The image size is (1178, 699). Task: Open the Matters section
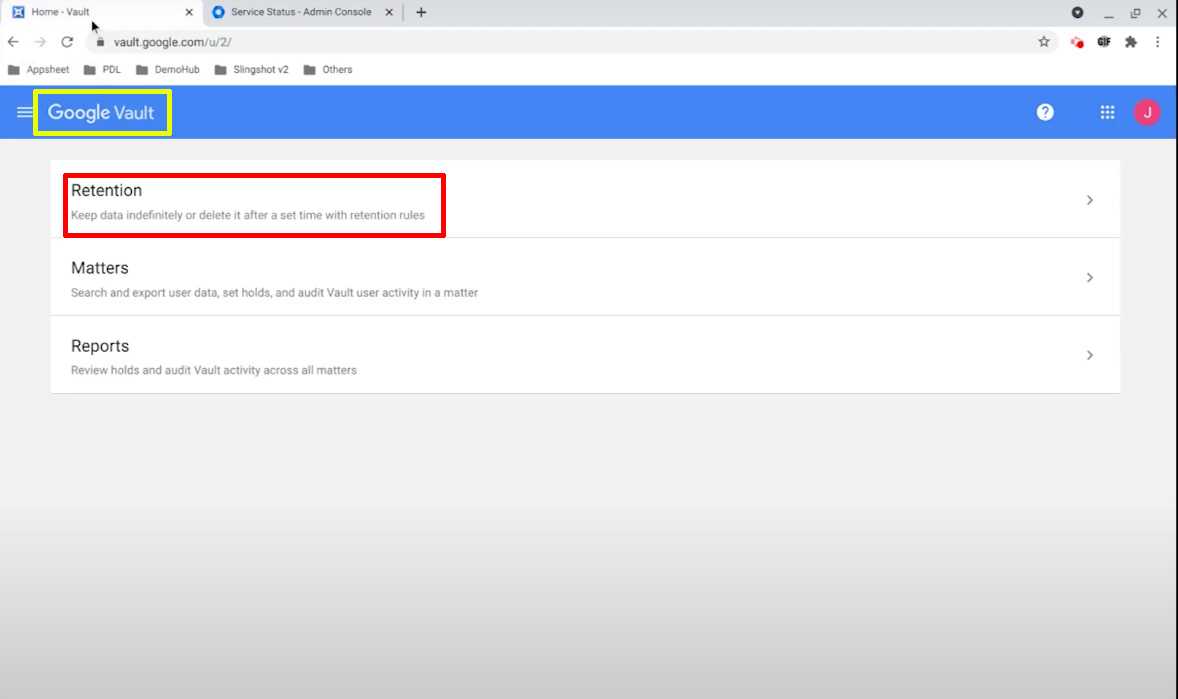point(585,277)
